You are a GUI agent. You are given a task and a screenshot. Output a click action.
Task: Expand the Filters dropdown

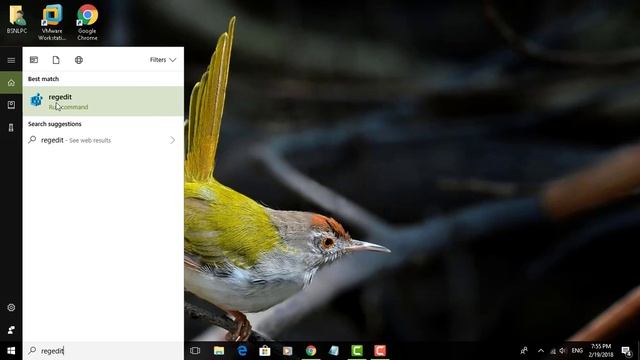coord(163,60)
